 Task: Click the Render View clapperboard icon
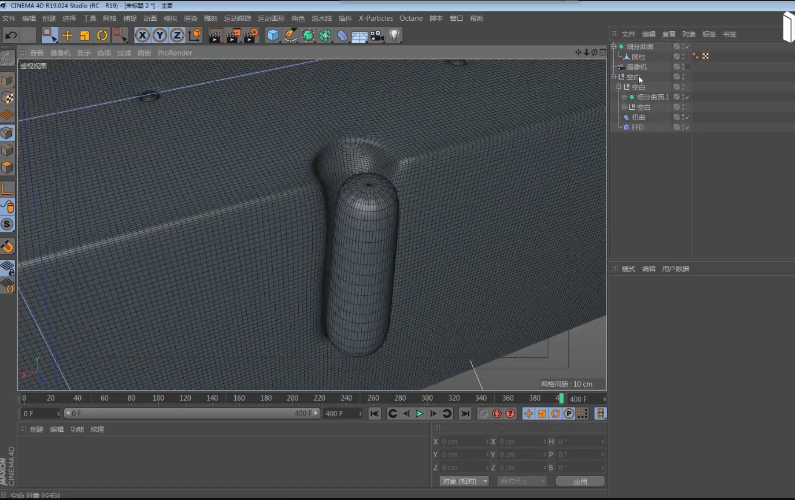[x=214, y=35]
